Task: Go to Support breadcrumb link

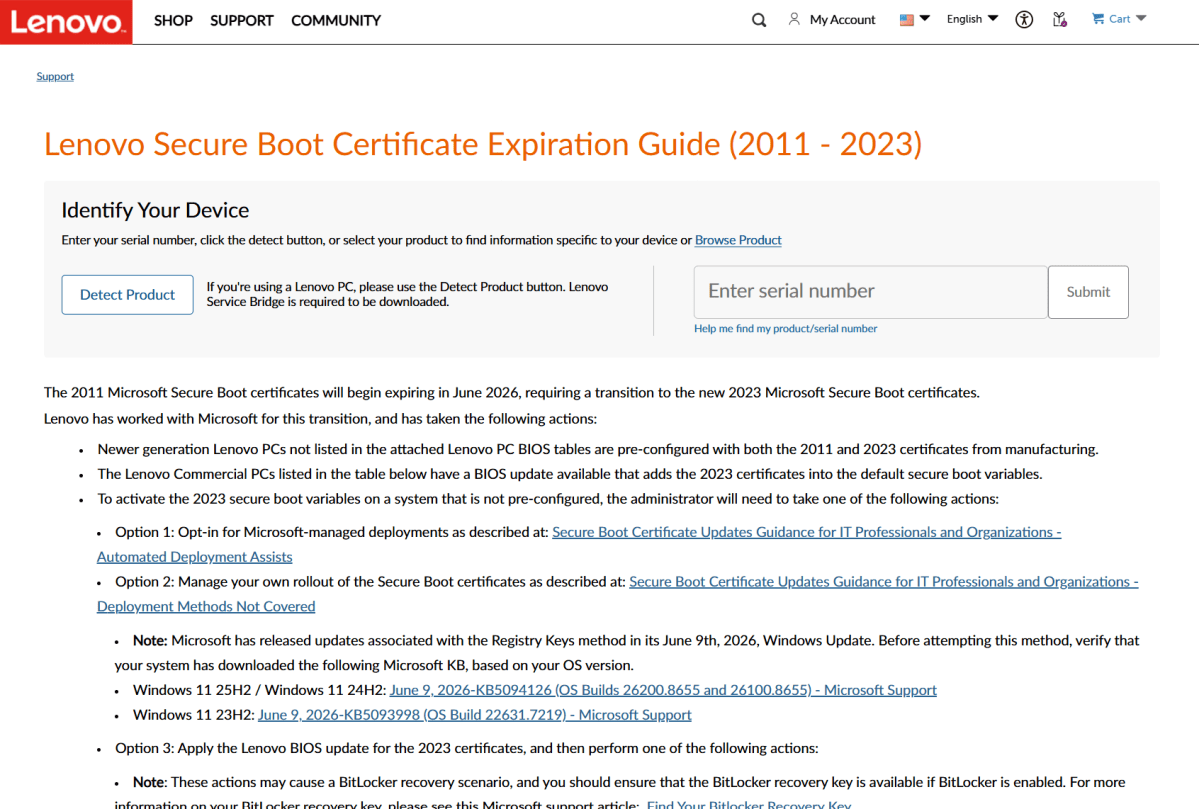Action: point(55,76)
